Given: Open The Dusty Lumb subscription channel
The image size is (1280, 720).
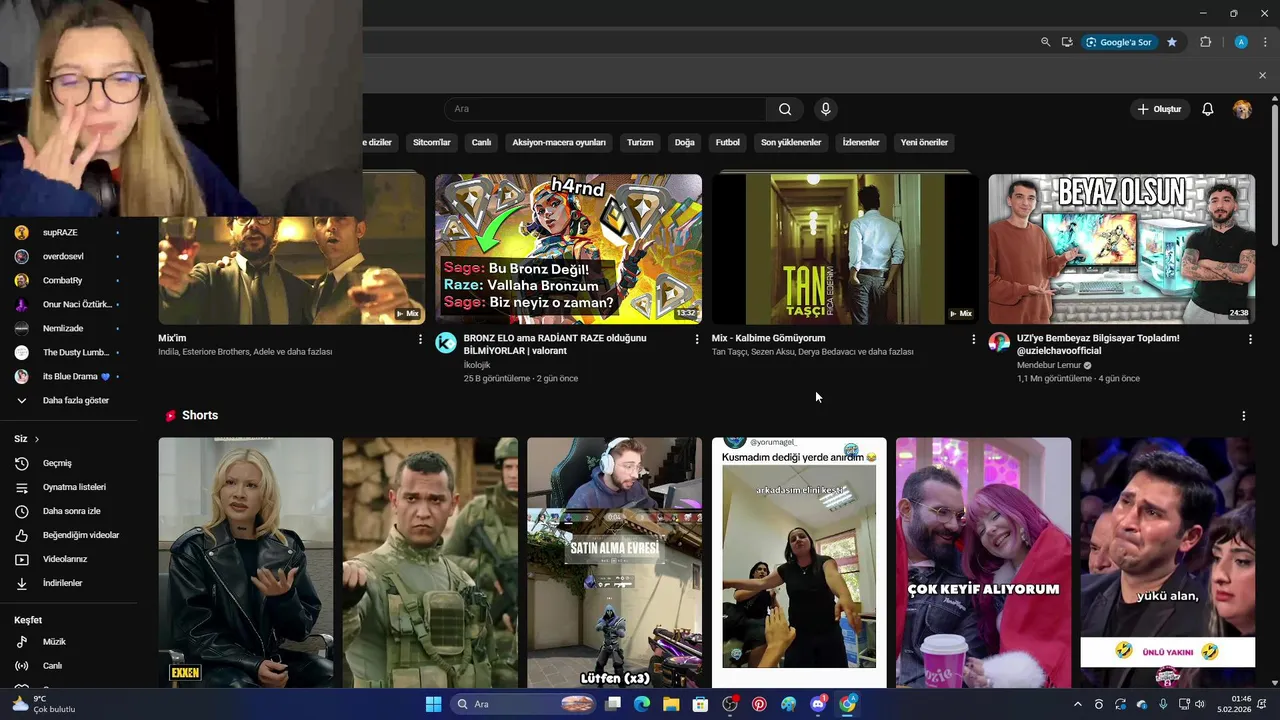Looking at the screenshot, I should click(68, 352).
